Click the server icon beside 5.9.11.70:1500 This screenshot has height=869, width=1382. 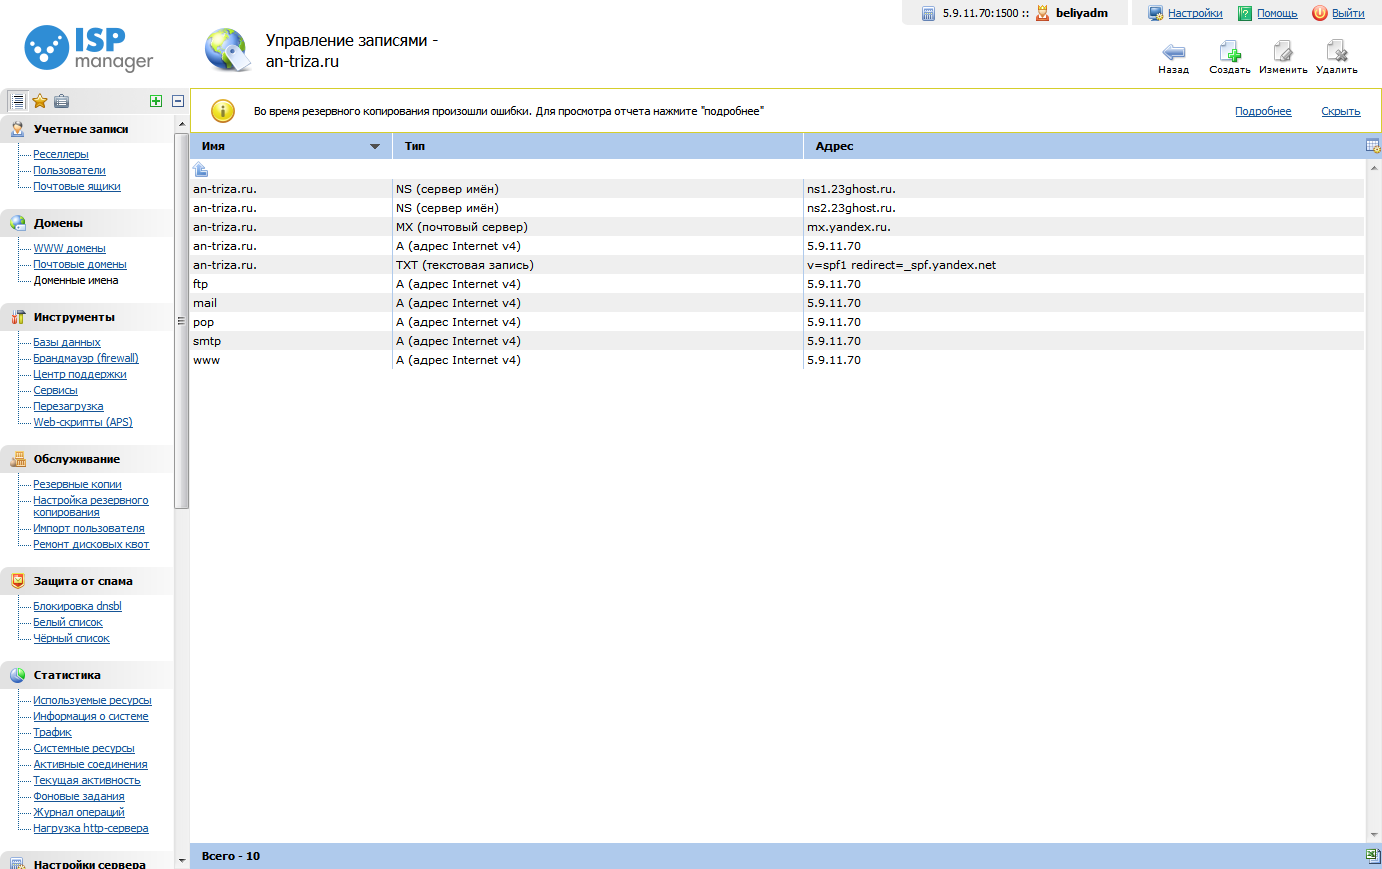[x=928, y=13]
